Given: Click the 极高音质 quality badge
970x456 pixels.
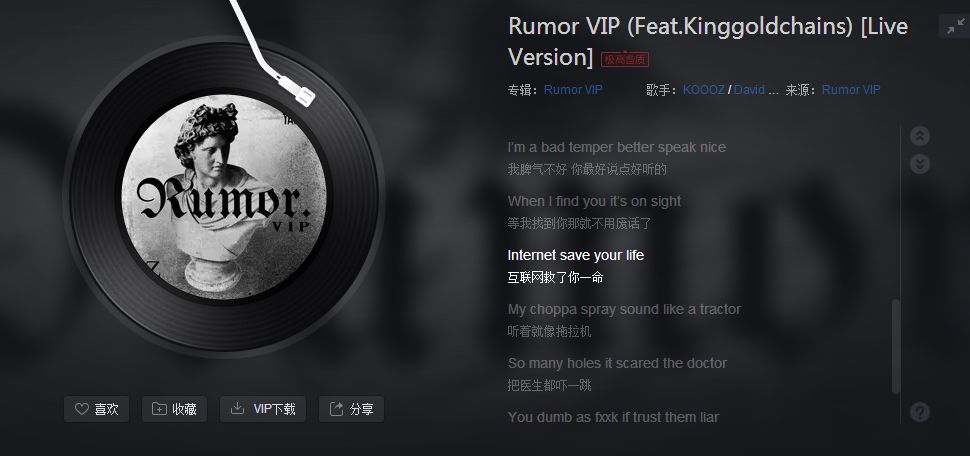Looking at the screenshot, I should pyautogui.click(x=625, y=59).
